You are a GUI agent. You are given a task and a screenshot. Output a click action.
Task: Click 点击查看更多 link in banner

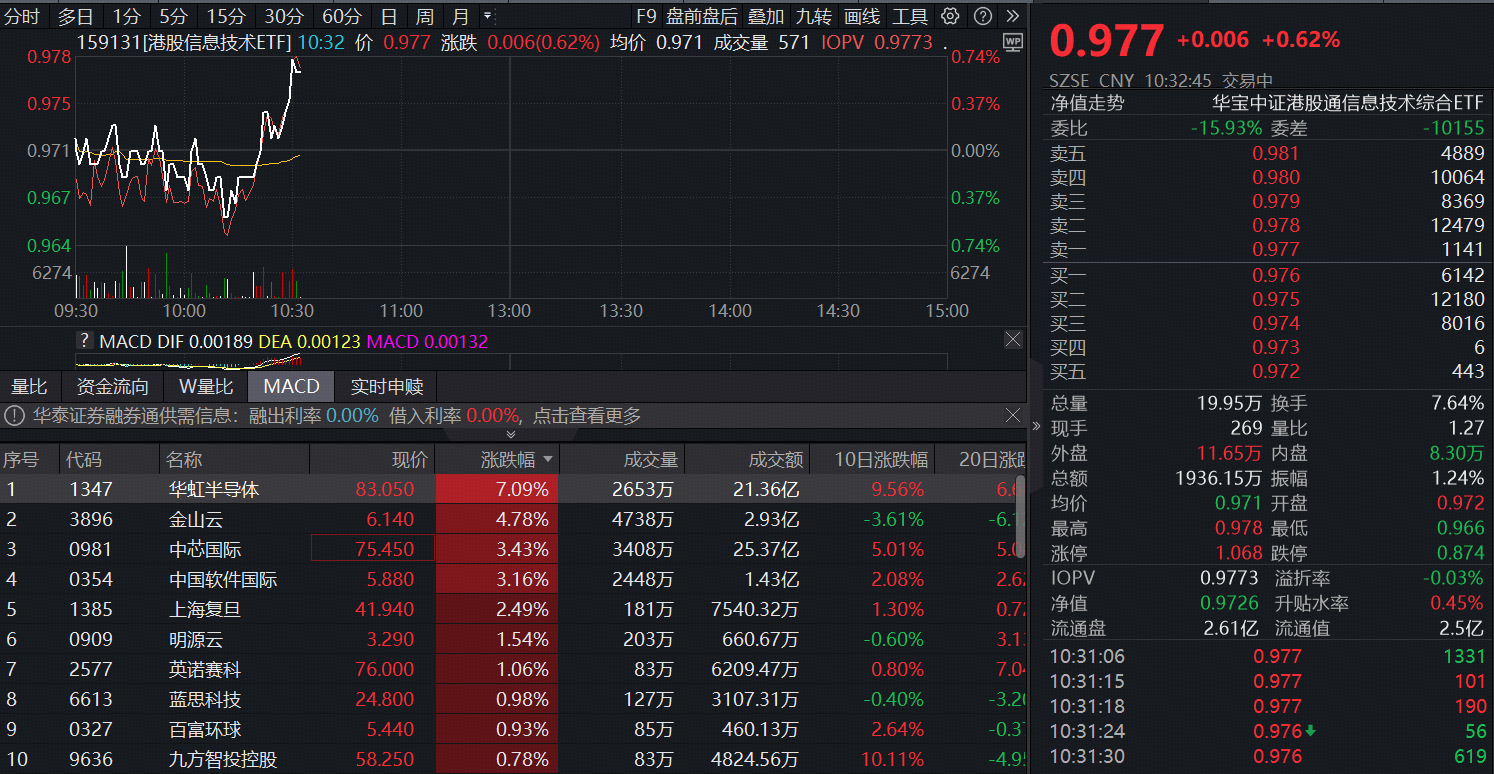(587, 416)
